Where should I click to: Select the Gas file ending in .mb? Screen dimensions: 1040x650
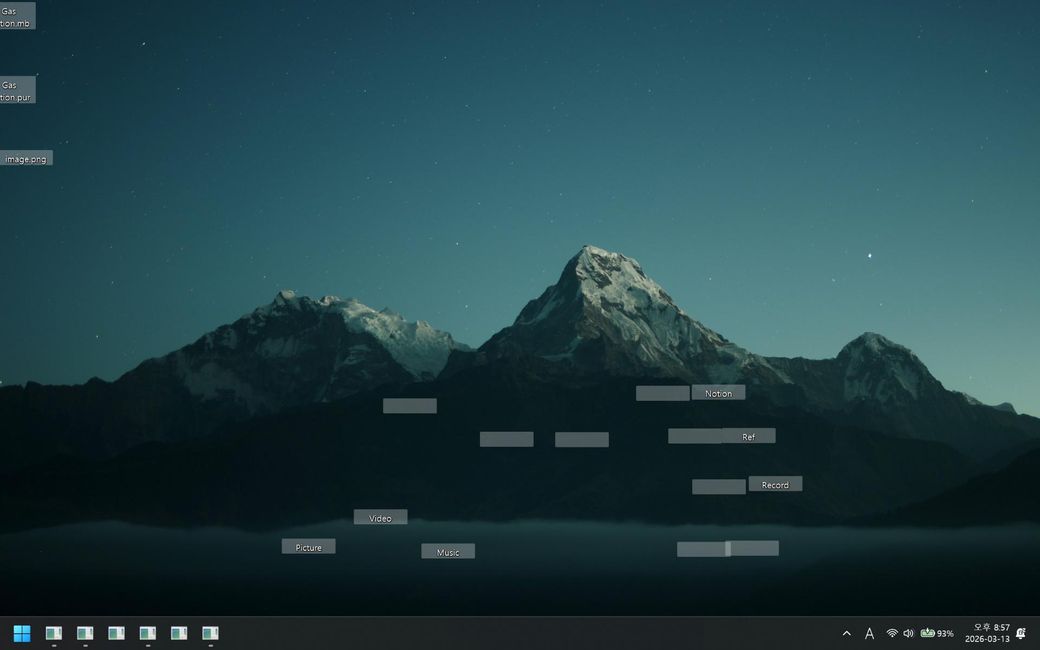tap(16, 17)
